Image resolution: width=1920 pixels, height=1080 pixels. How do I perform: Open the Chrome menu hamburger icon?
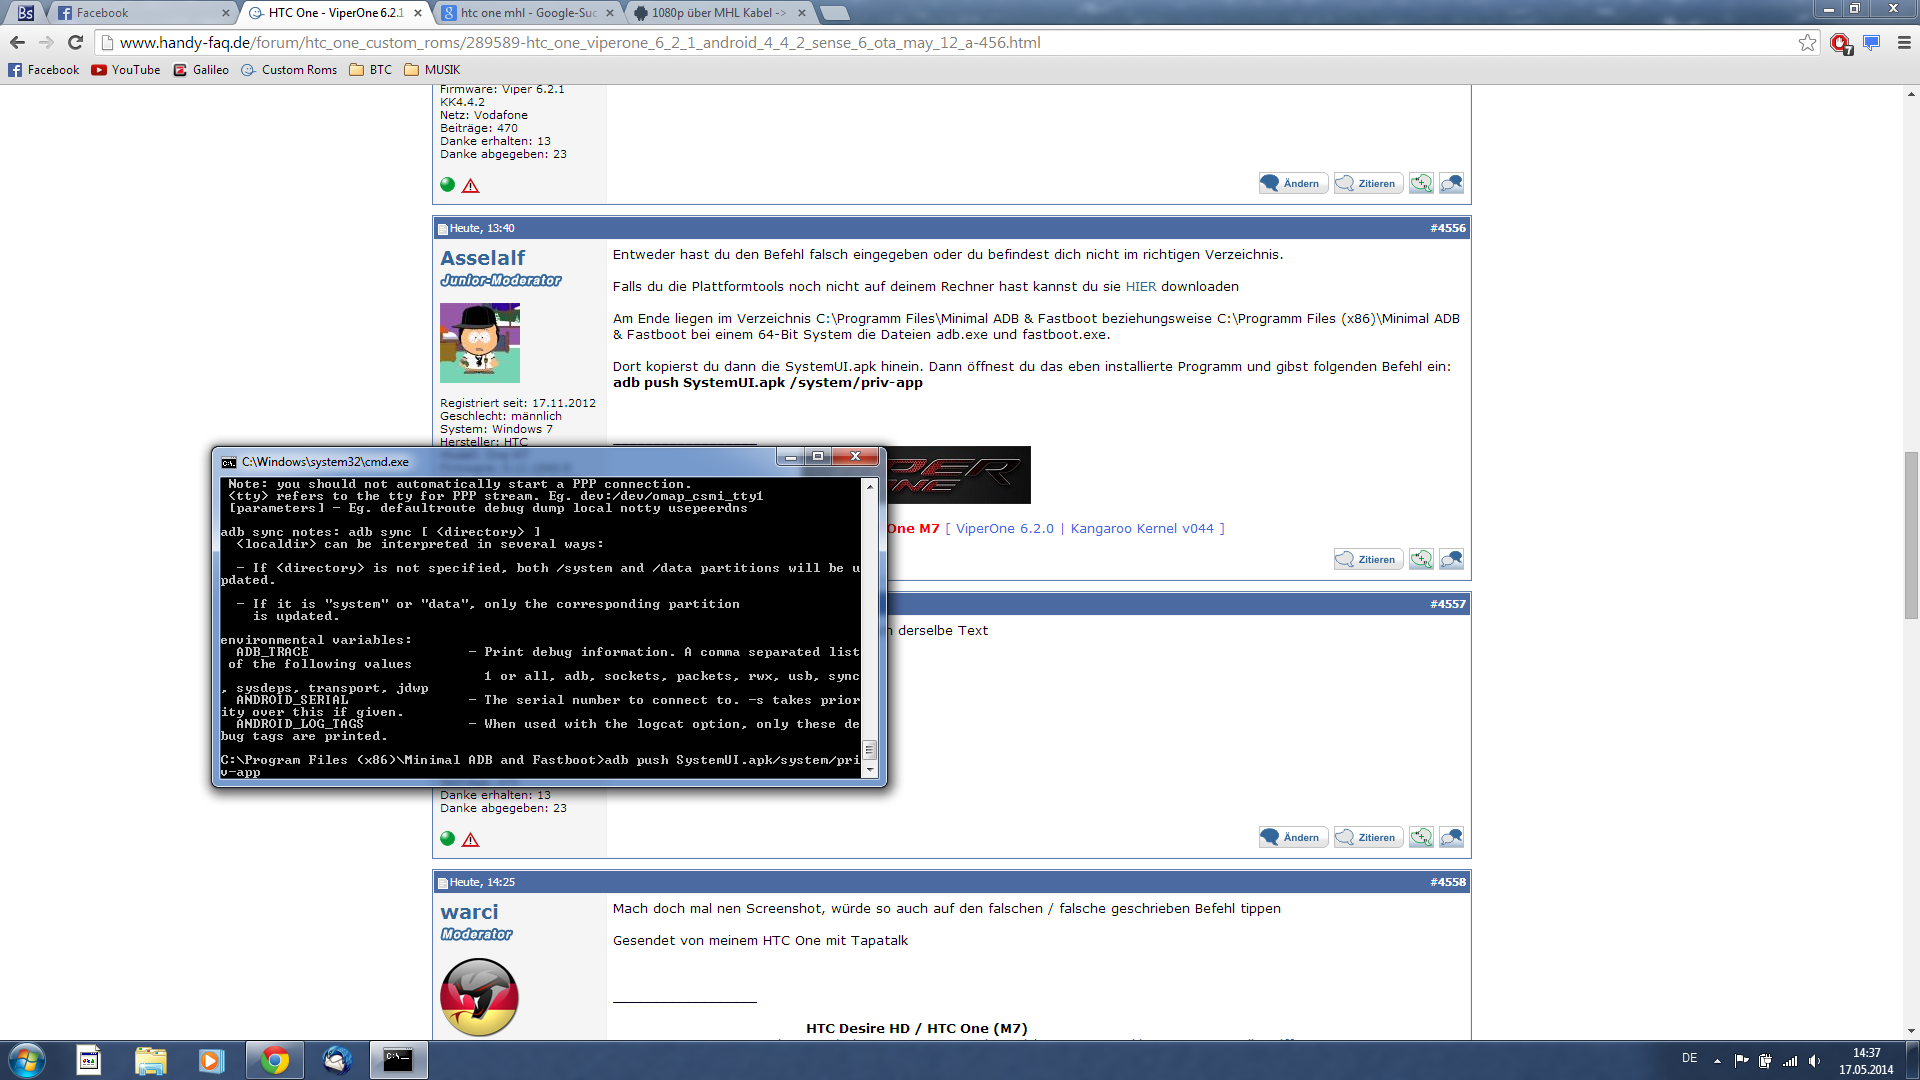pyautogui.click(x=1904, y=42)
